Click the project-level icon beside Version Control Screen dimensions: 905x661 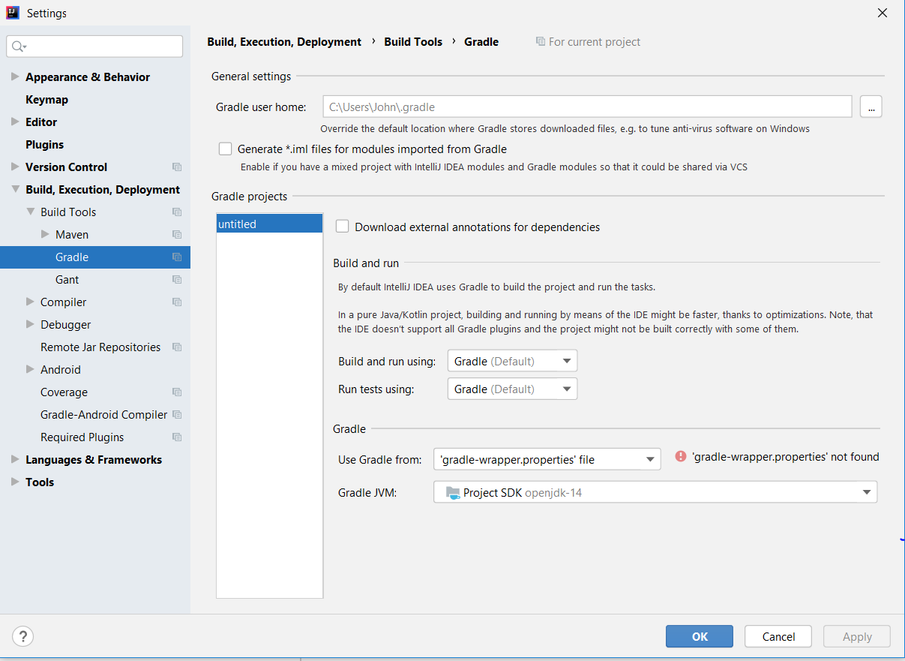click(x=177, y=167)
